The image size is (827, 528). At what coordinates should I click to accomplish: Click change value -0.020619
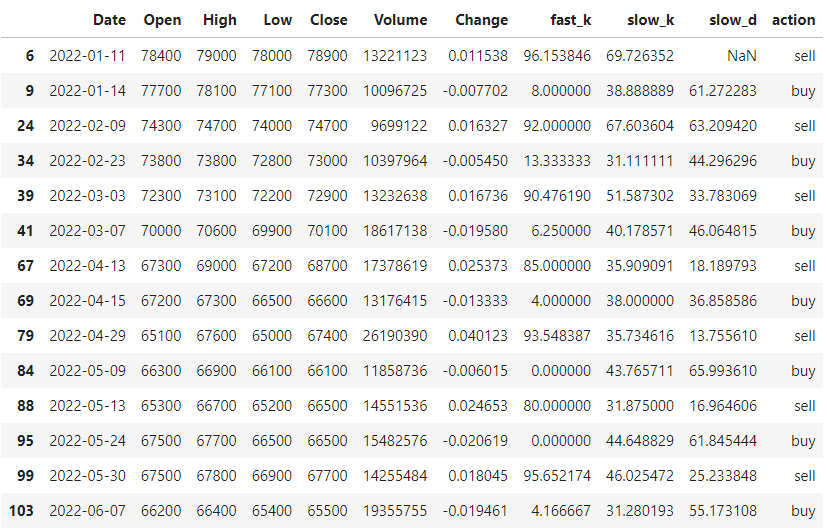tap(475, 440)
